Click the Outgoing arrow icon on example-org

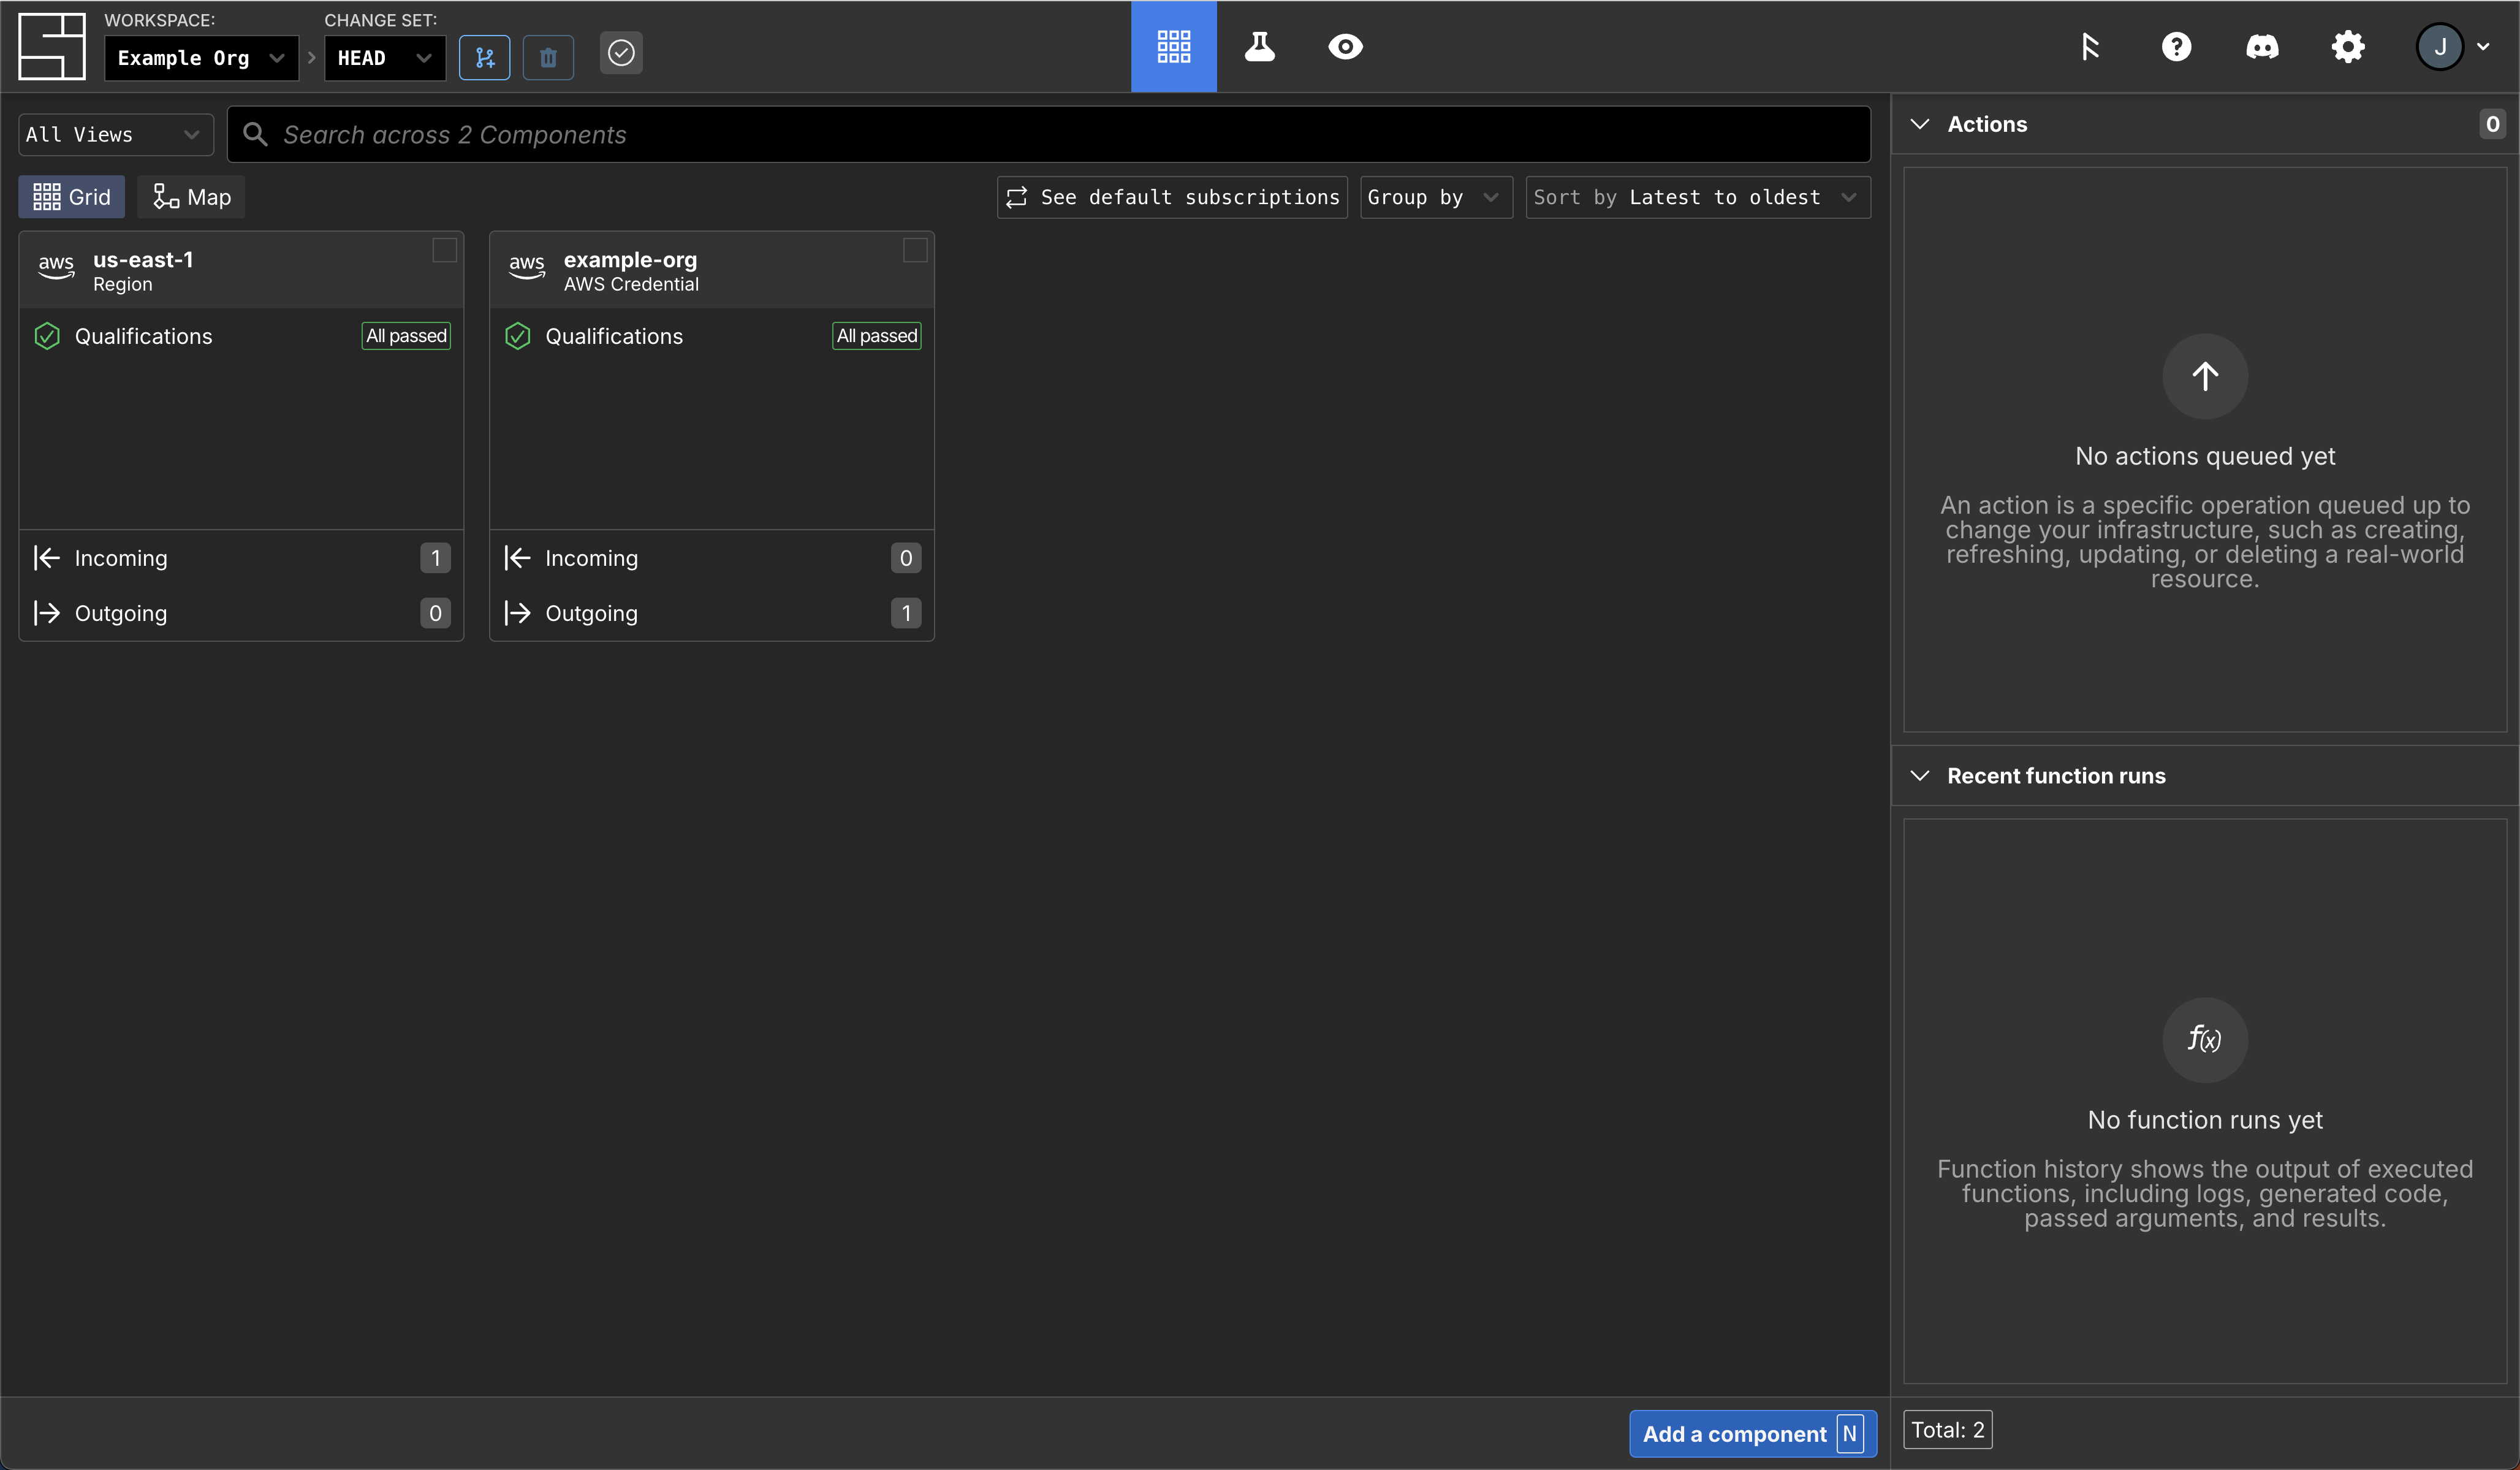518,613
